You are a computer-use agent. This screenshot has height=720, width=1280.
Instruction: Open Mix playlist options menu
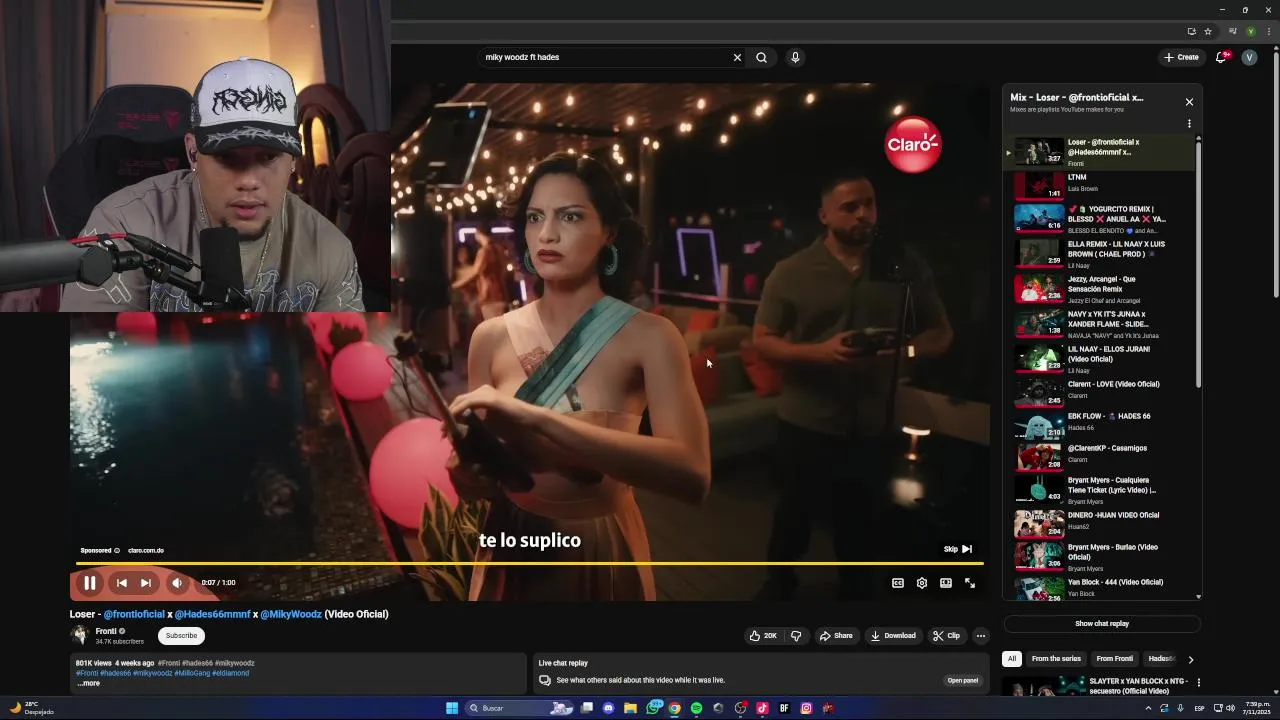[x=1189, y=124]
